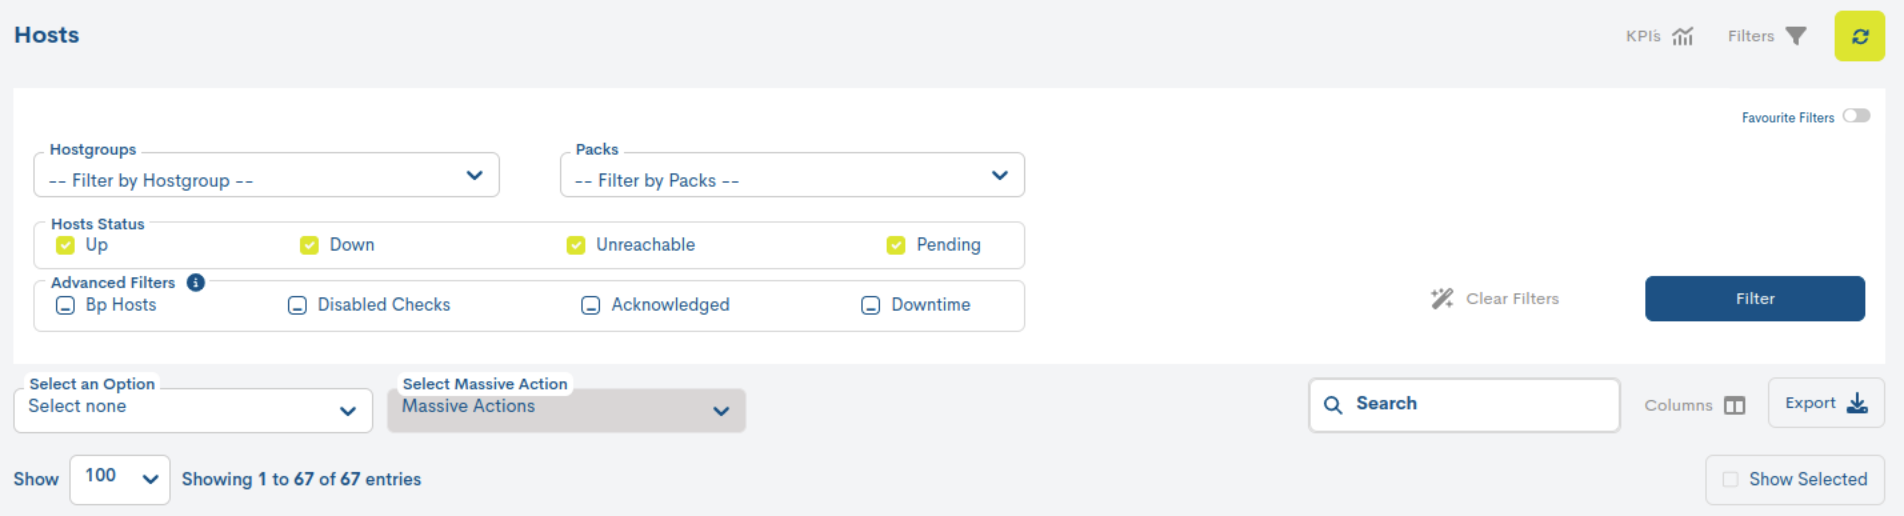Screen dimensions: 1904x516
Task: Click the search magnifier icon
Action: tap(1333, 404)
